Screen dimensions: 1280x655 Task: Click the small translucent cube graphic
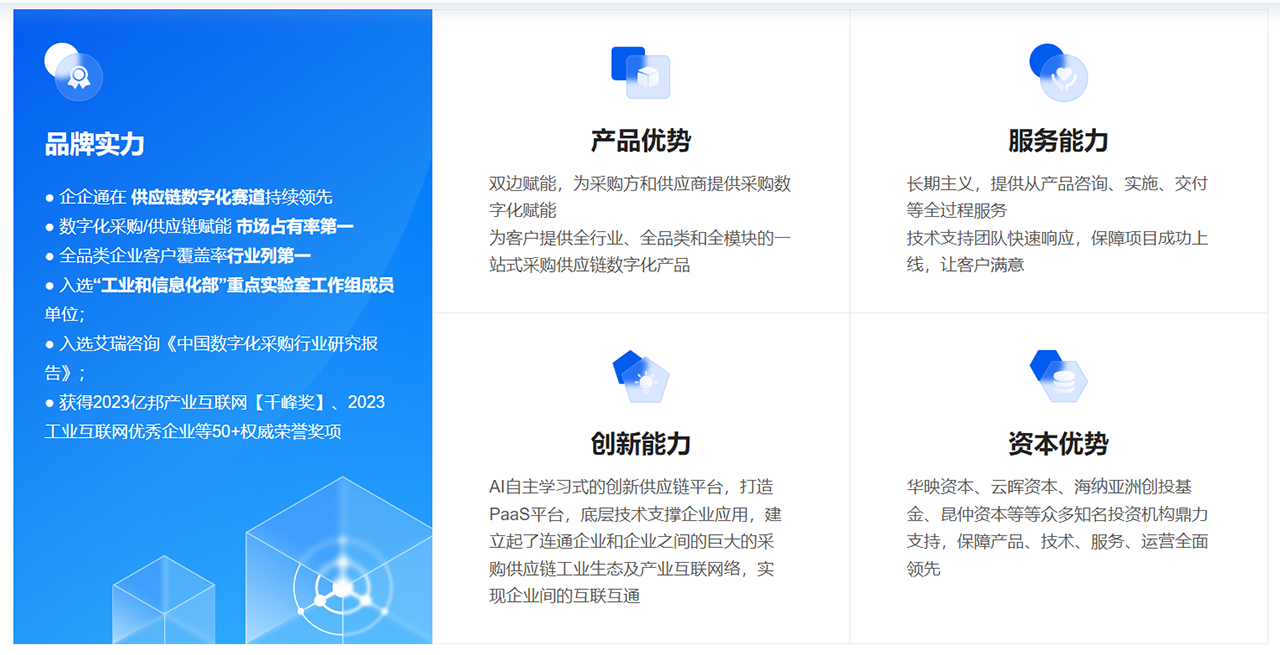point(163,600)
